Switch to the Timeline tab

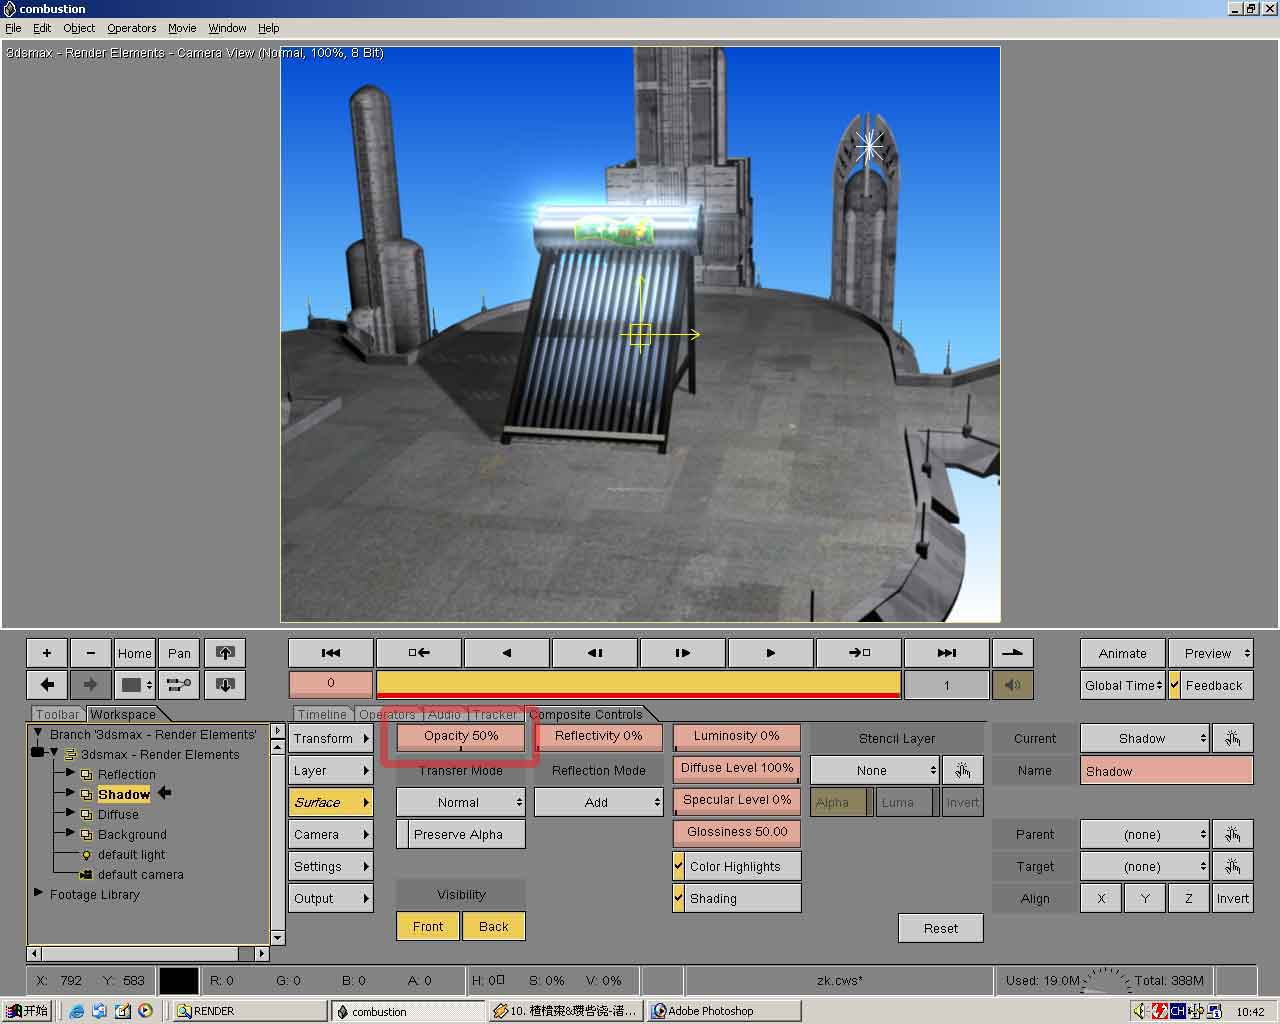coord(322,714)
